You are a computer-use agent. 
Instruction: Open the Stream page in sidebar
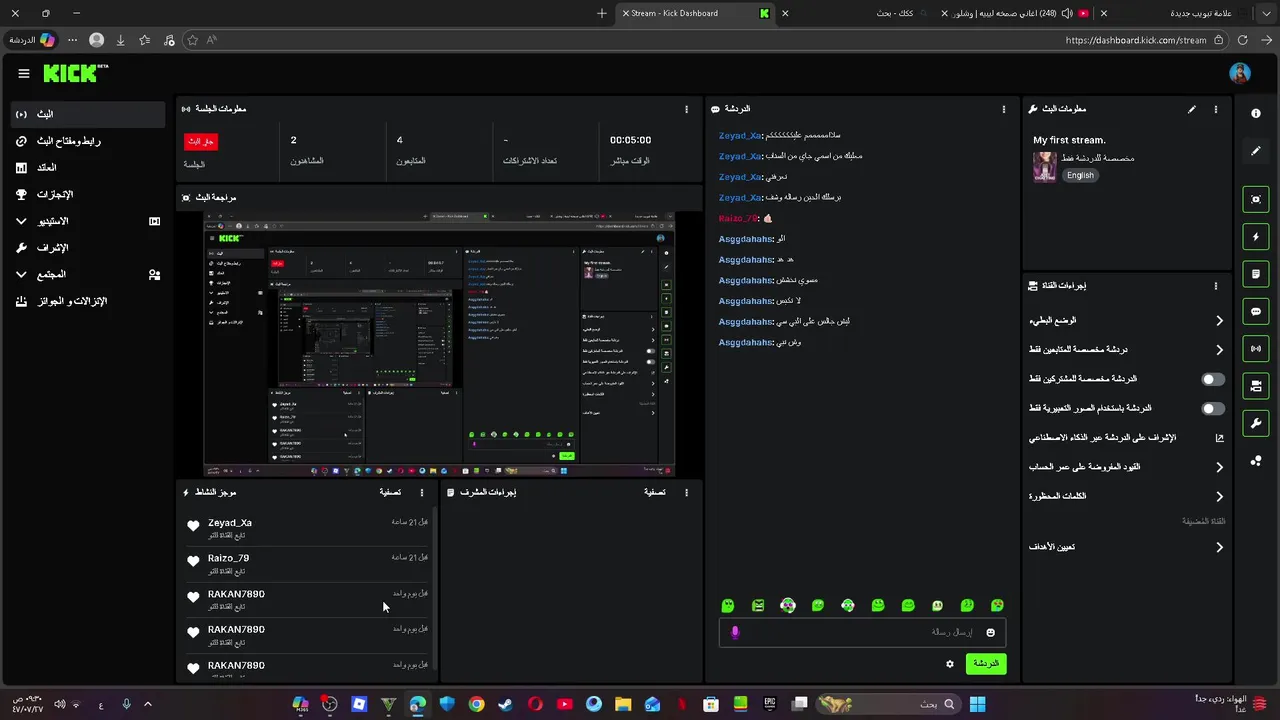(88, 114)
